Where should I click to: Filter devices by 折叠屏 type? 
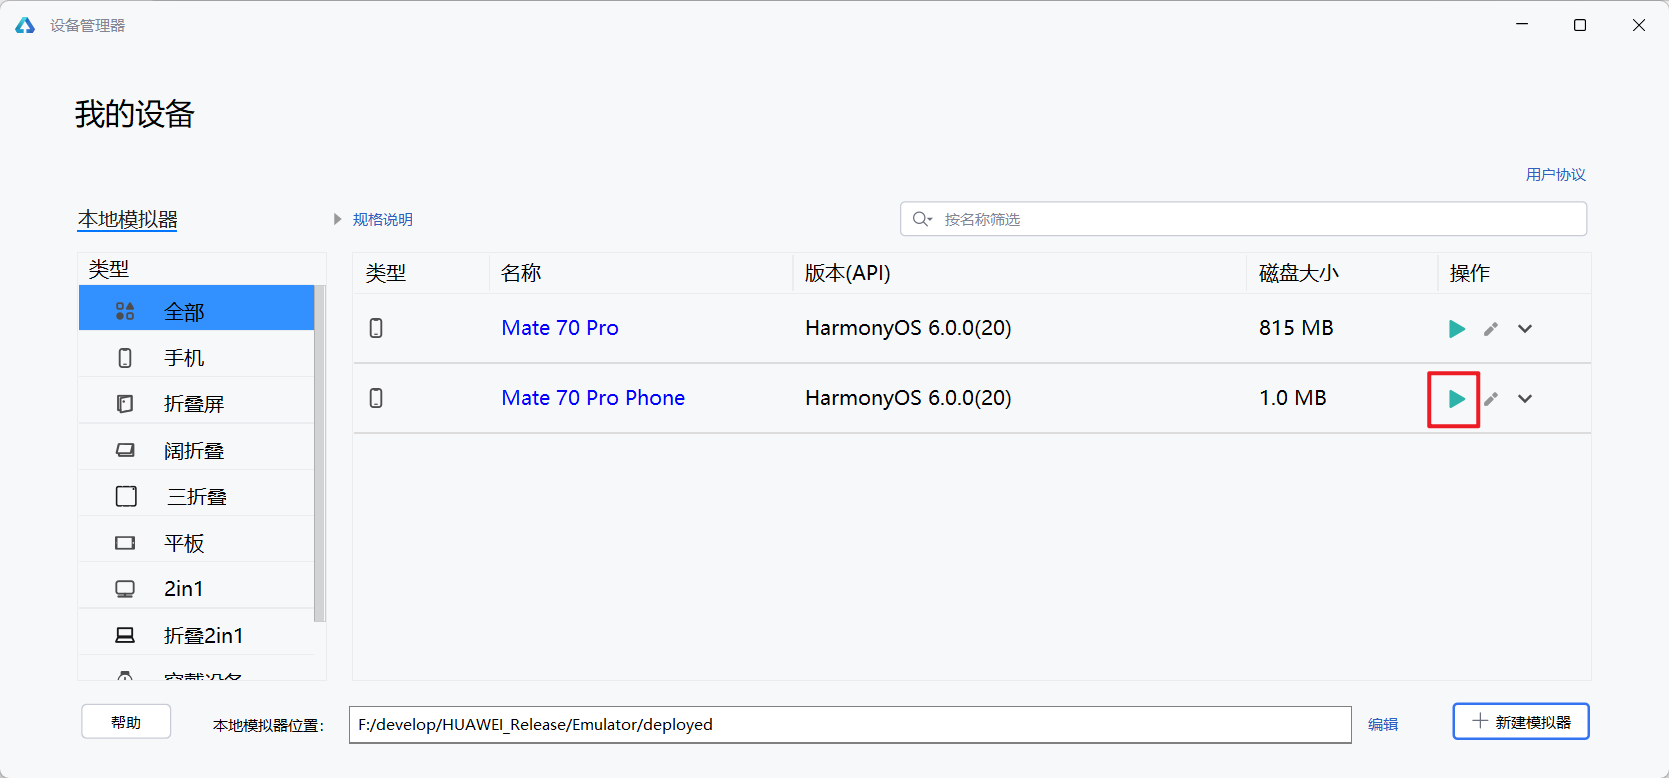click(196, 403)
